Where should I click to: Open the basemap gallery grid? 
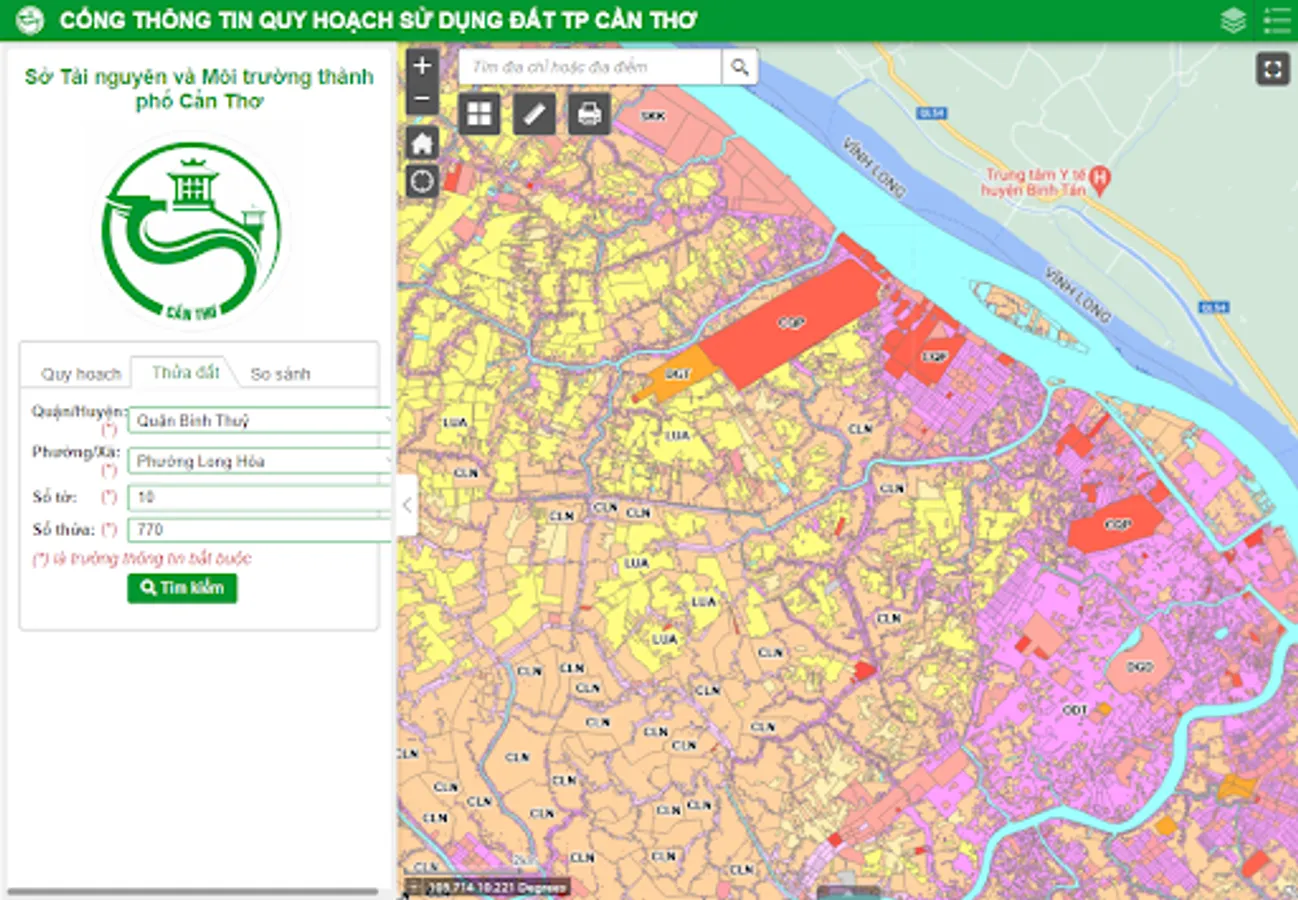479,114
